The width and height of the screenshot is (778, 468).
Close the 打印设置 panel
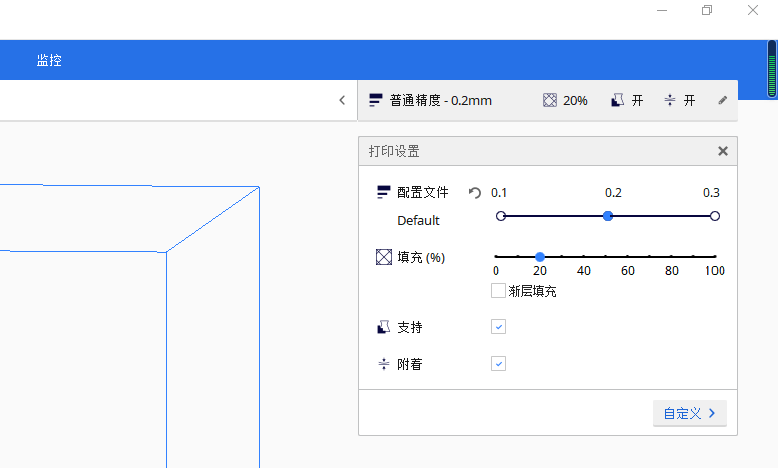723,151
